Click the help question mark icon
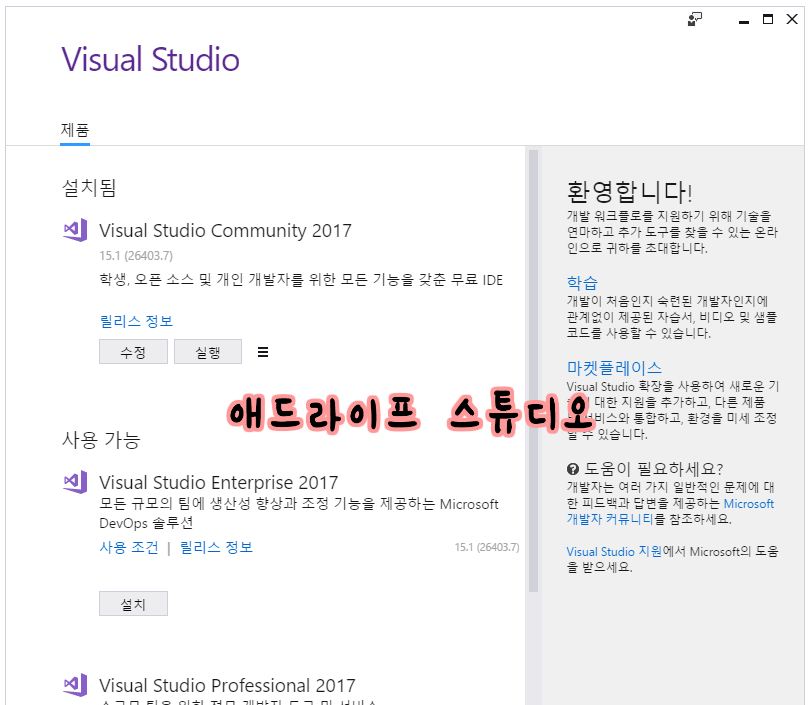 (x=573, y=469)
